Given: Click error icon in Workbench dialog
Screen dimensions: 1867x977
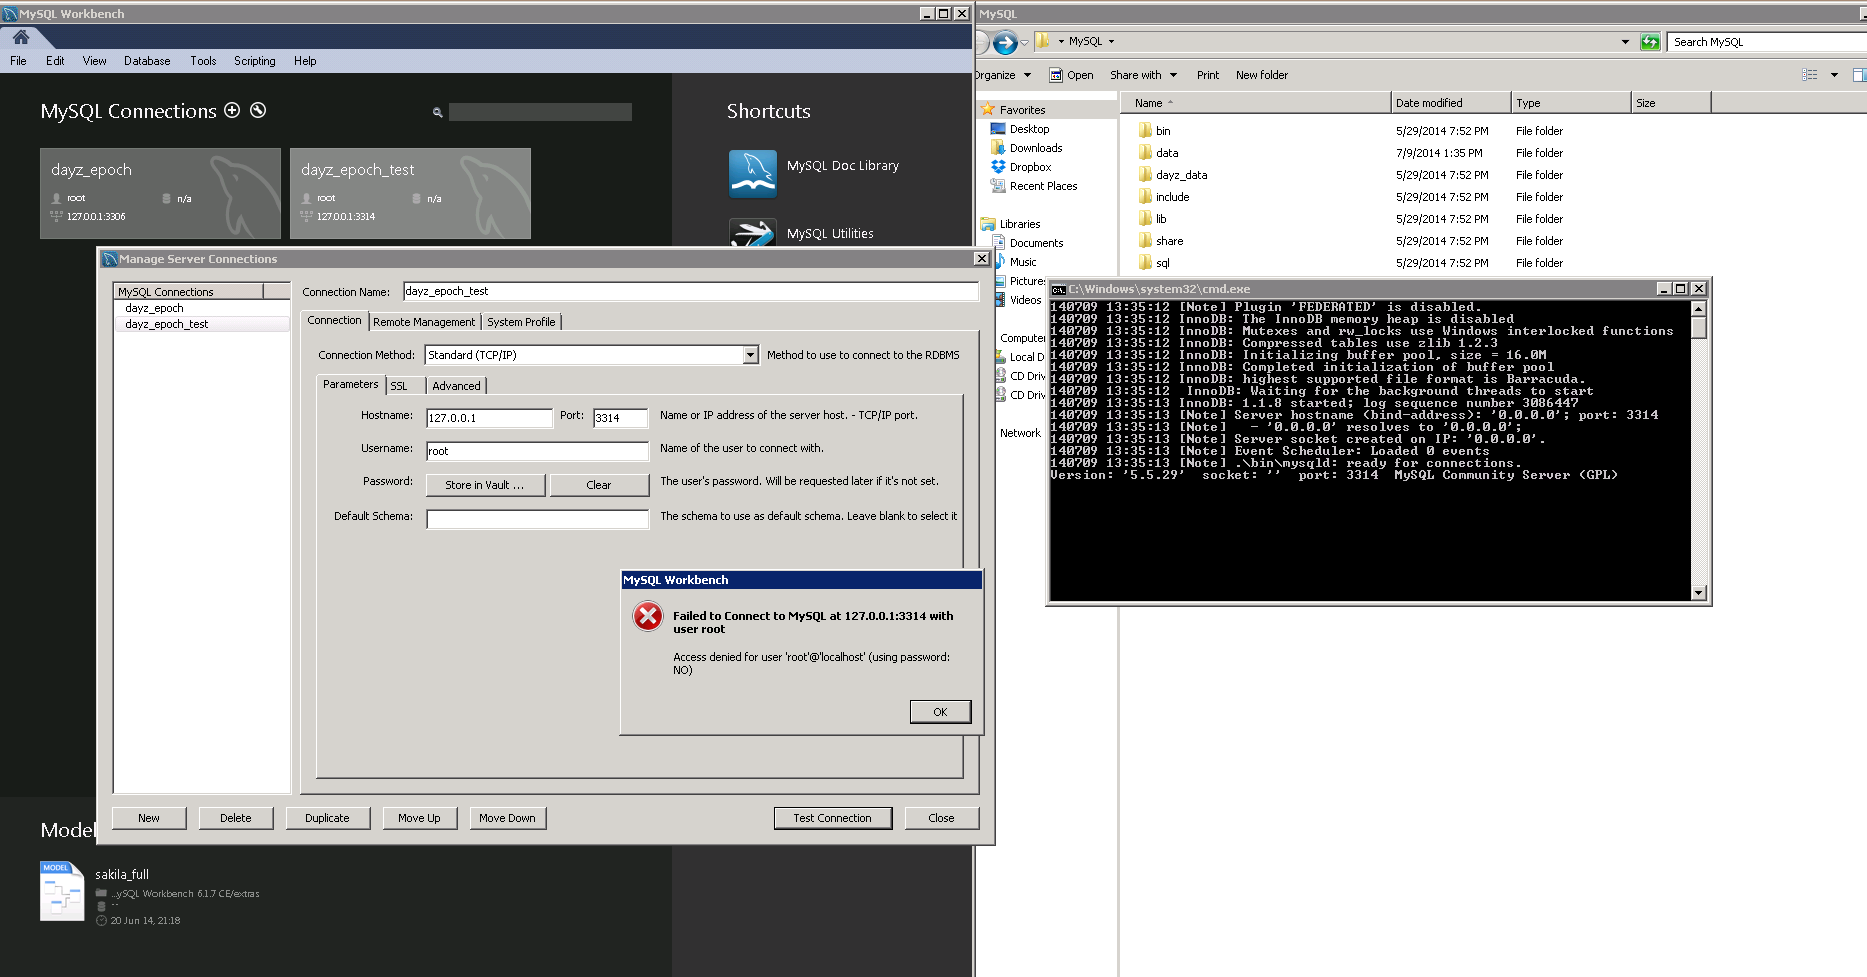Looking at the screenshot, I should click(x=648, y=616).
